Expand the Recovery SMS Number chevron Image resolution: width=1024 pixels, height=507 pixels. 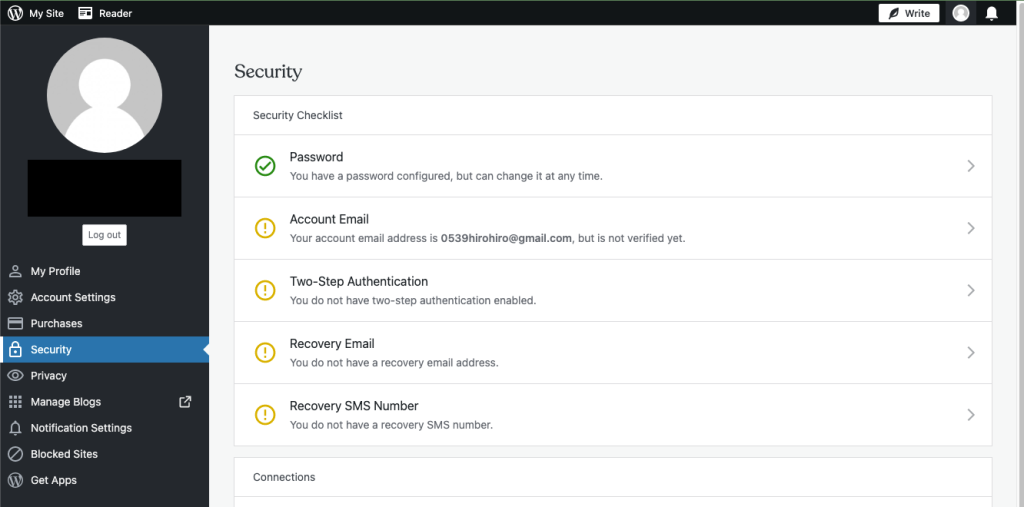click(971, 415)
